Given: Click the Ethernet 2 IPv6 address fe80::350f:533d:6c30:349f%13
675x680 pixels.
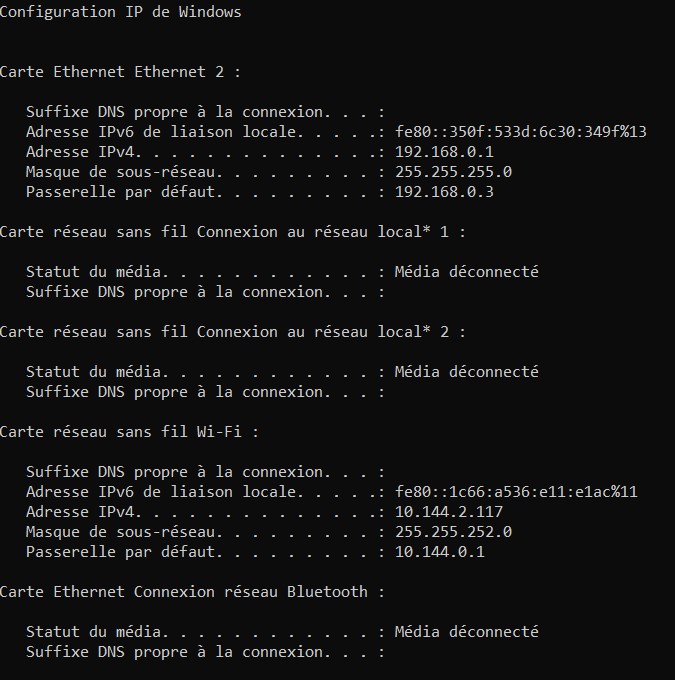Looking at the screenshot, I should pos(521,132).
